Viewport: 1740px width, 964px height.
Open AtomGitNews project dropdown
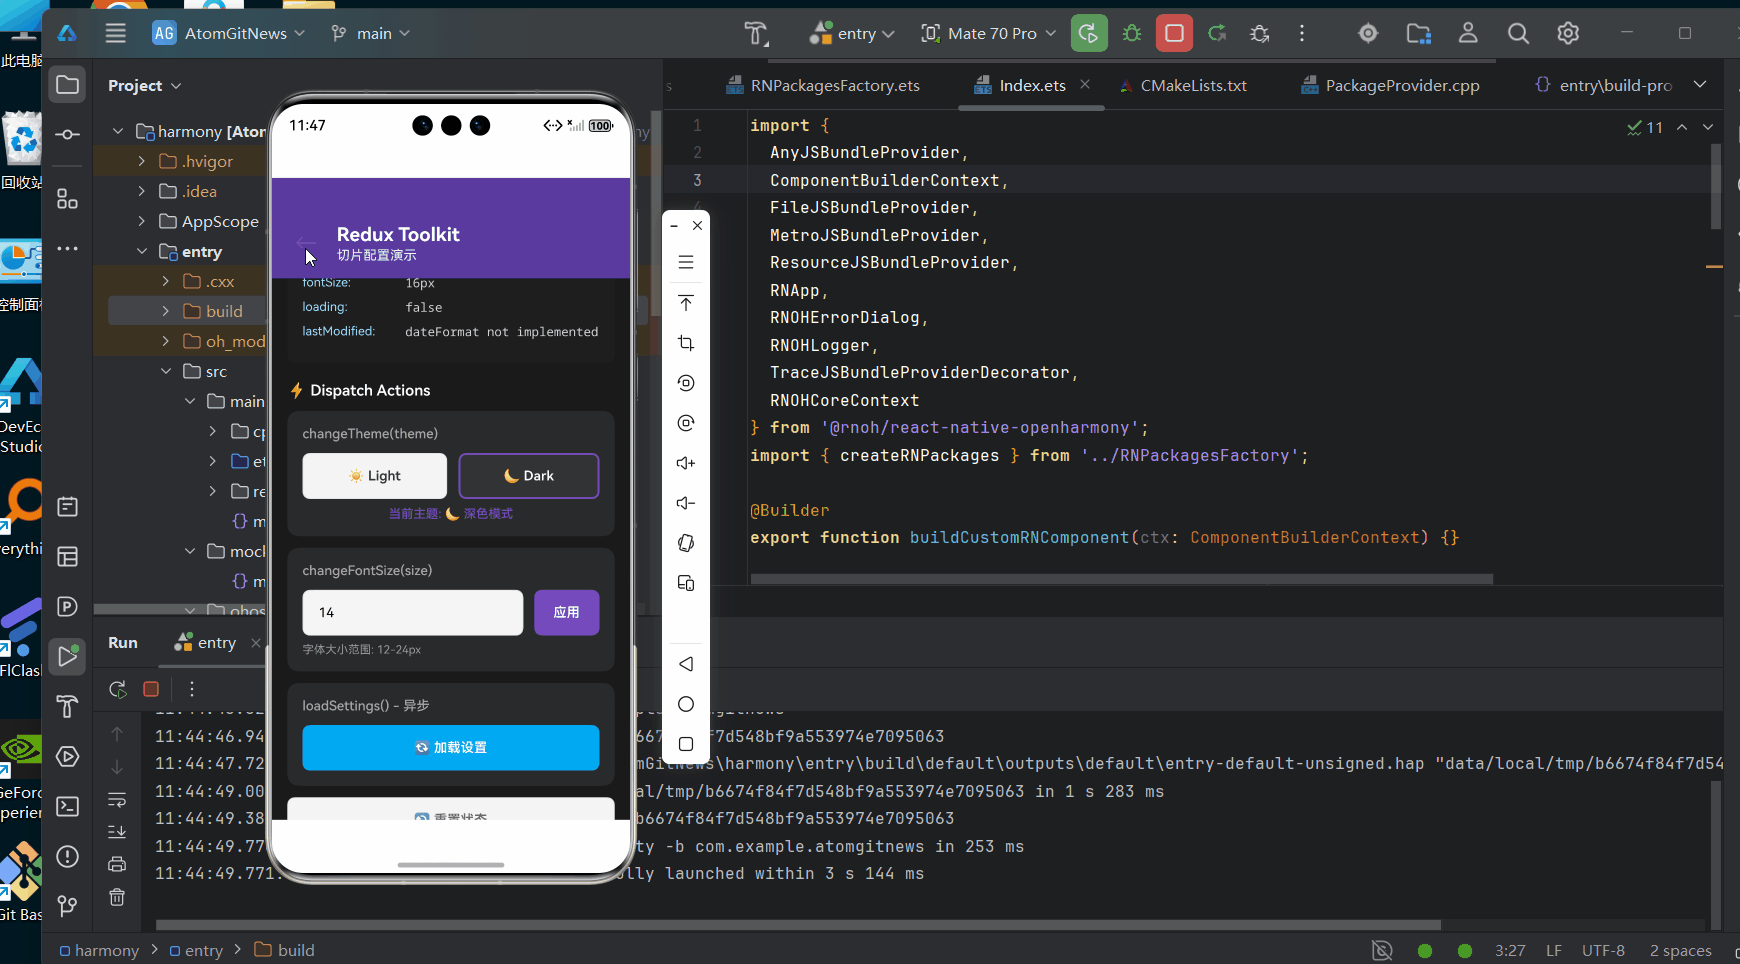coord(228,33)
